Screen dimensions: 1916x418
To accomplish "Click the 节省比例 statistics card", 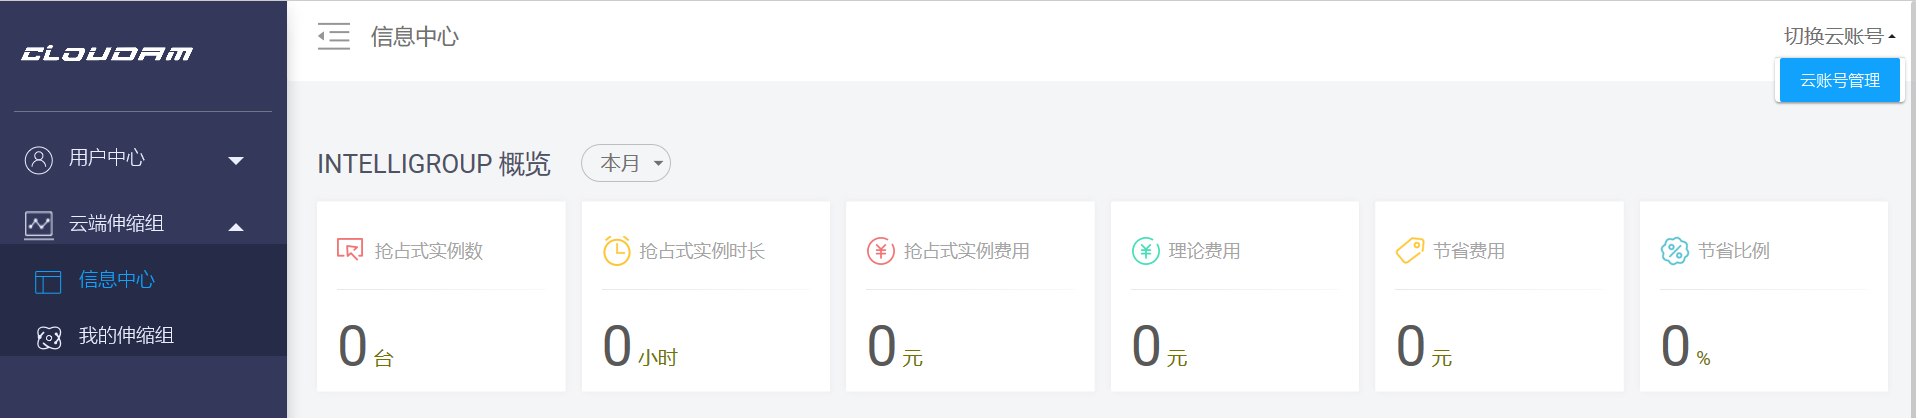I will 1764,296.
